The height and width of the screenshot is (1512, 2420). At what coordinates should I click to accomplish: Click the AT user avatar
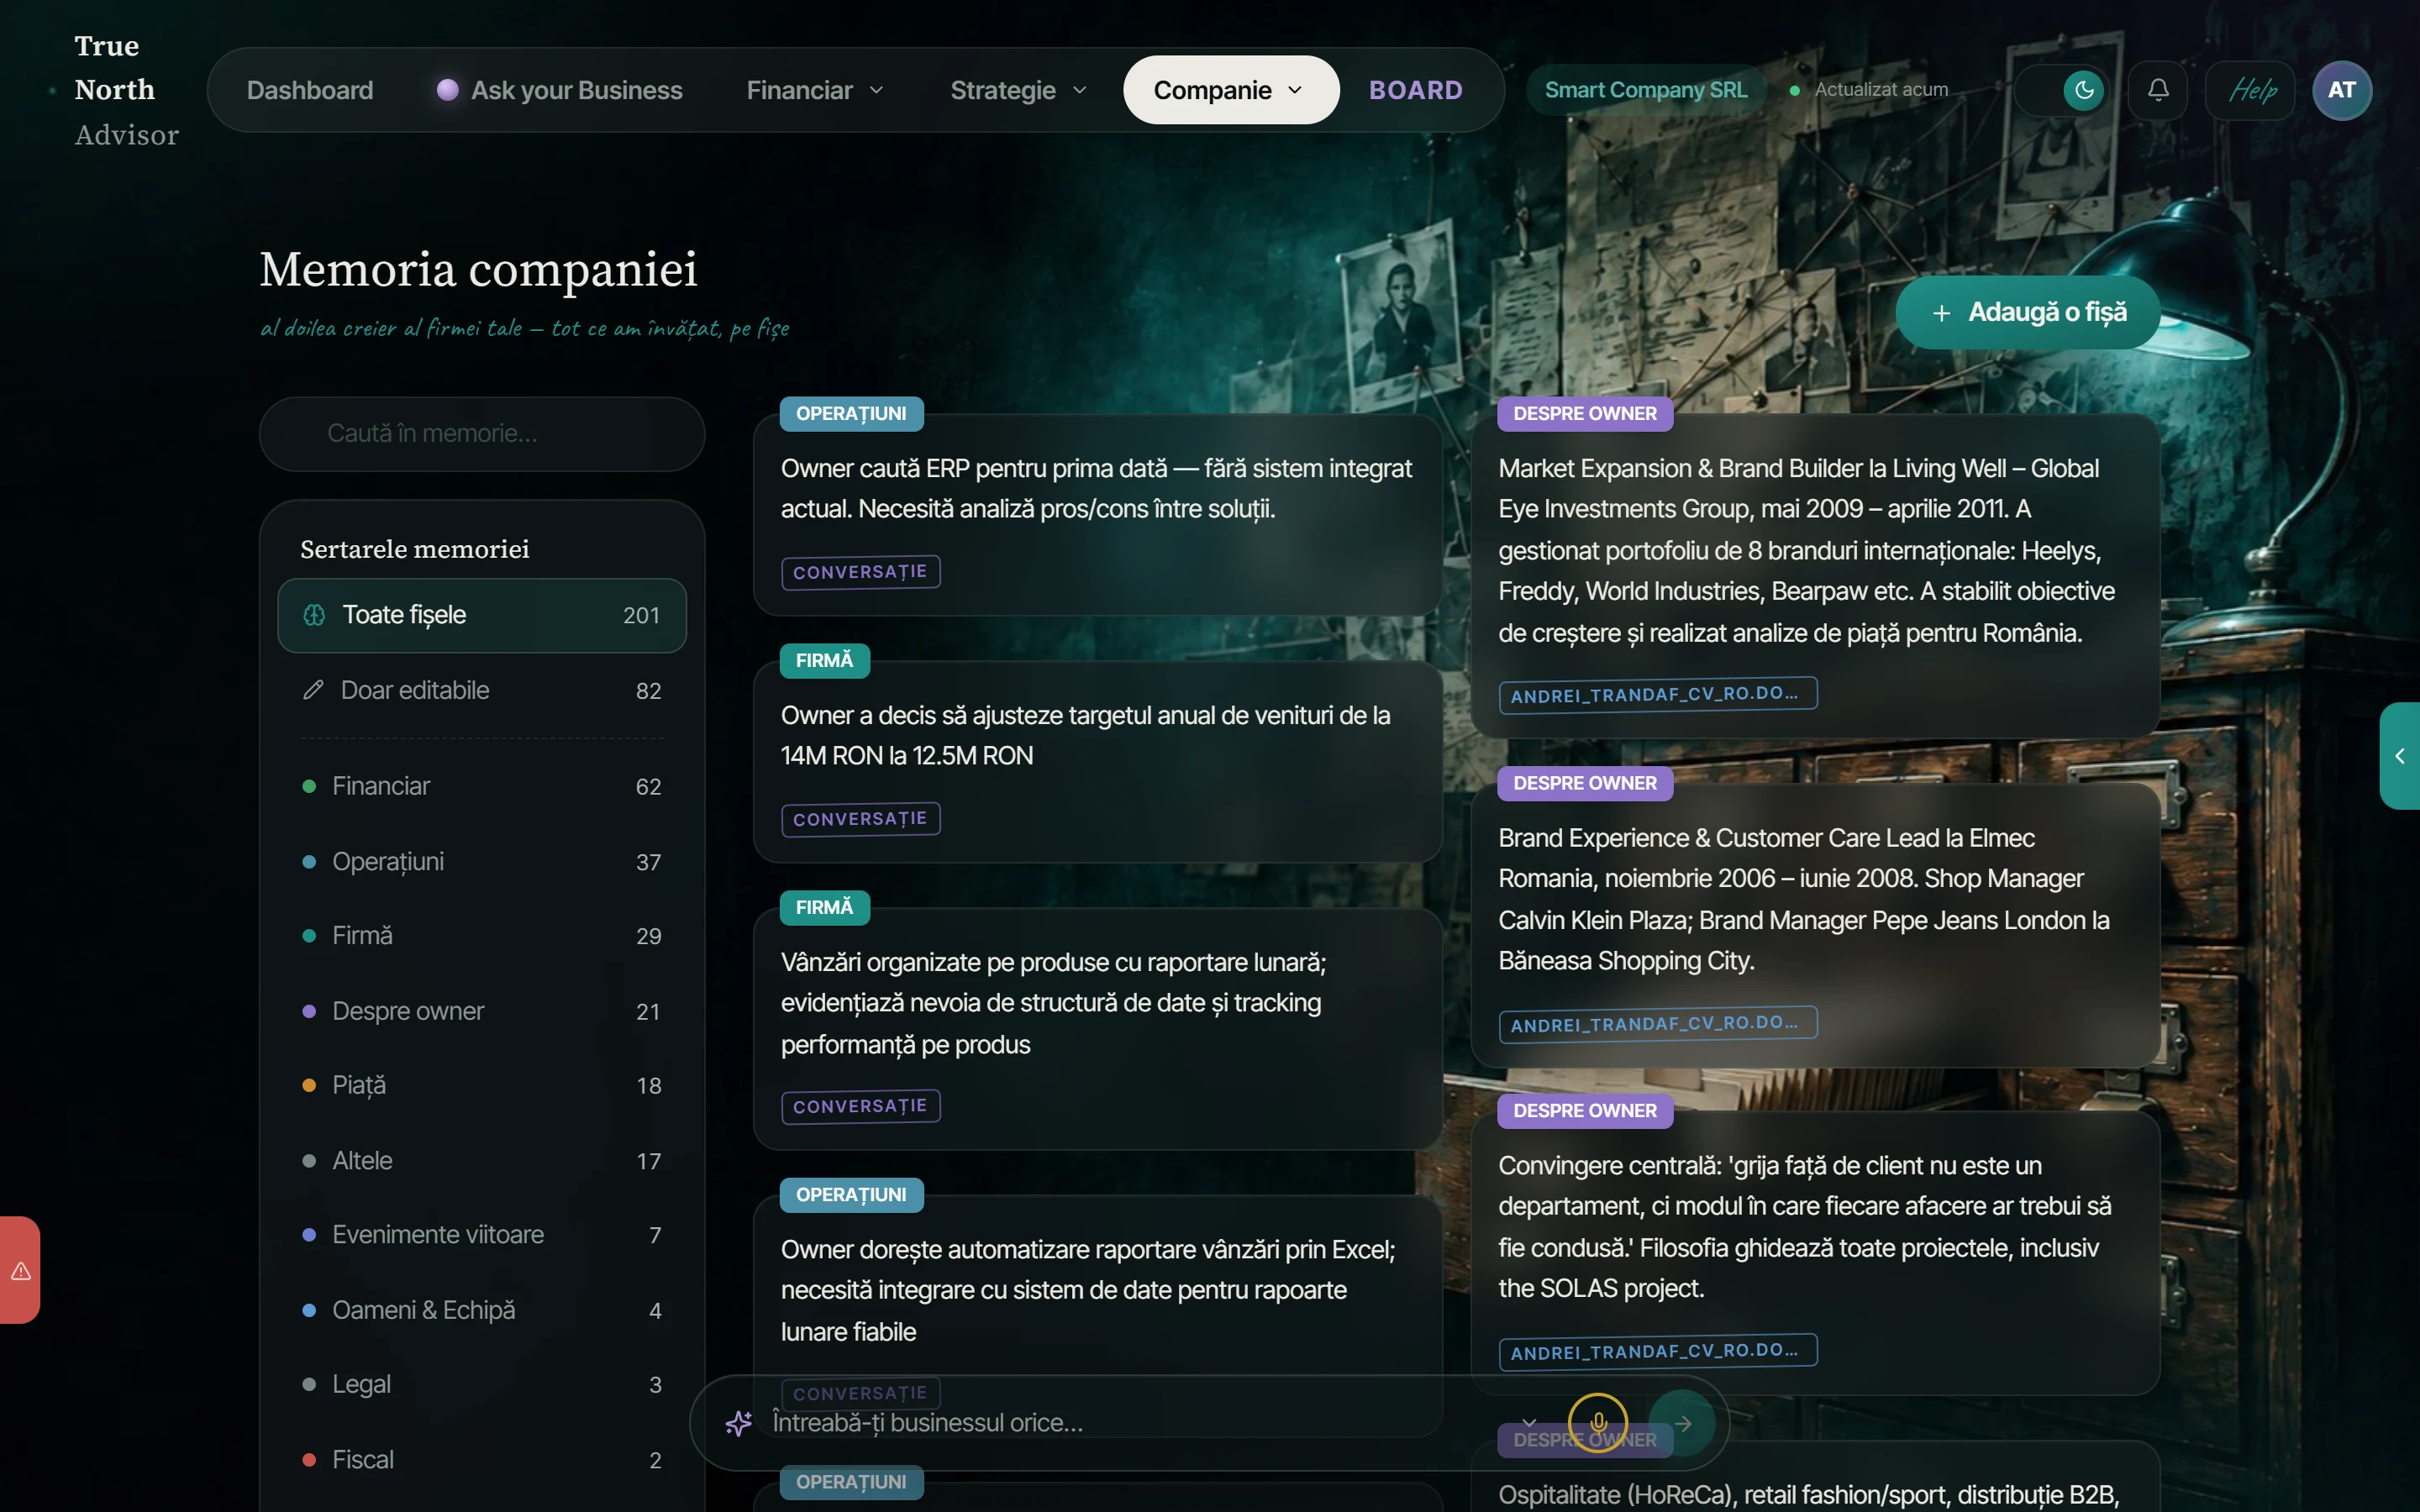tap(2341, 90)
